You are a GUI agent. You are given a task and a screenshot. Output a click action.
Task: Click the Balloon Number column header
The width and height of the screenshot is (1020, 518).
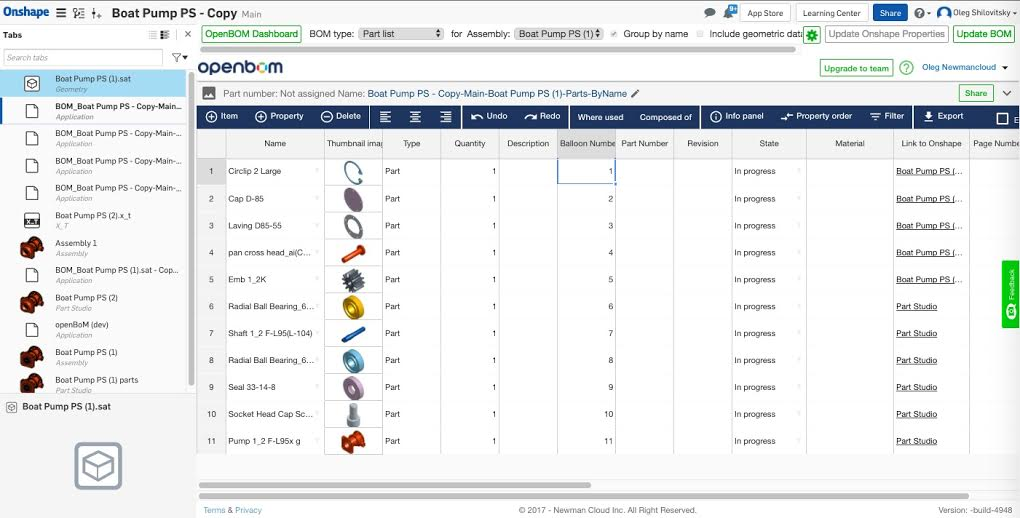(x=586, y=143)
